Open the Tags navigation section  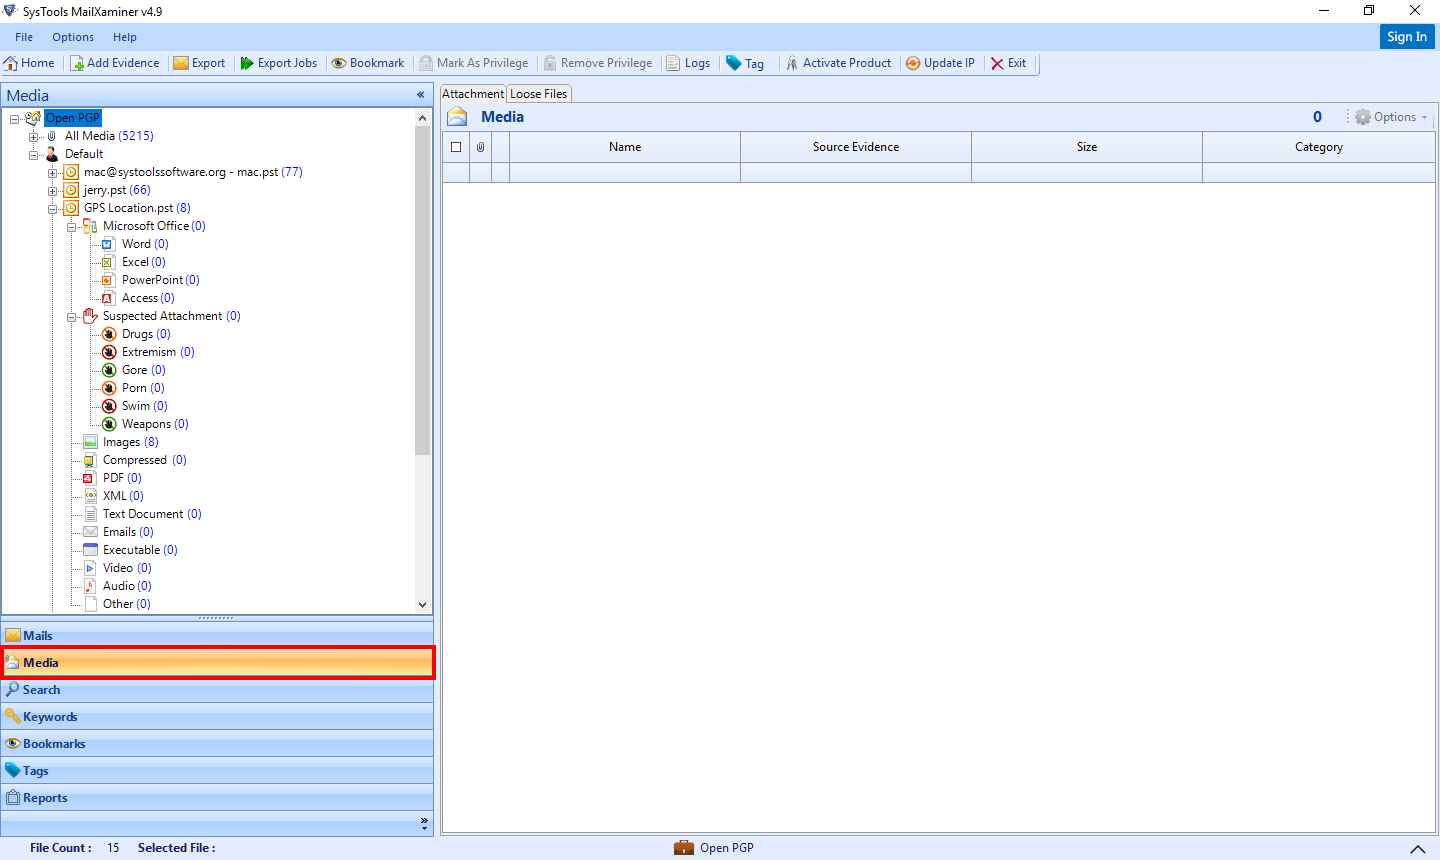pos(217,770)
